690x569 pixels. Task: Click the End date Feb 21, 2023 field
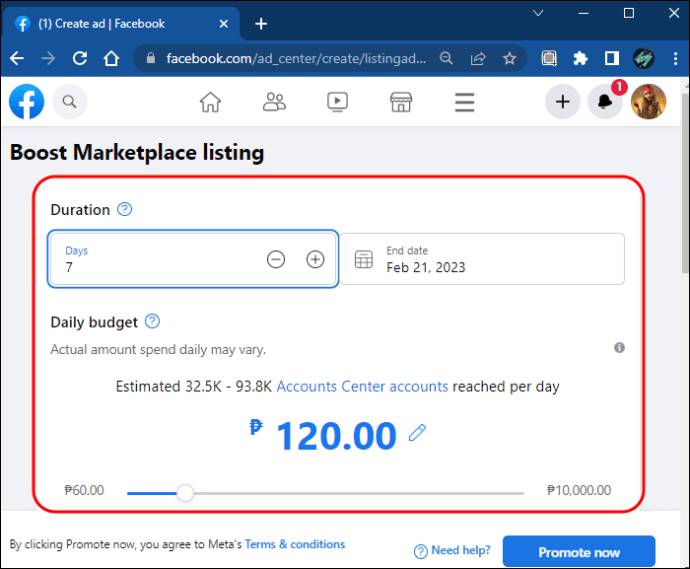(x=482, y=259)
